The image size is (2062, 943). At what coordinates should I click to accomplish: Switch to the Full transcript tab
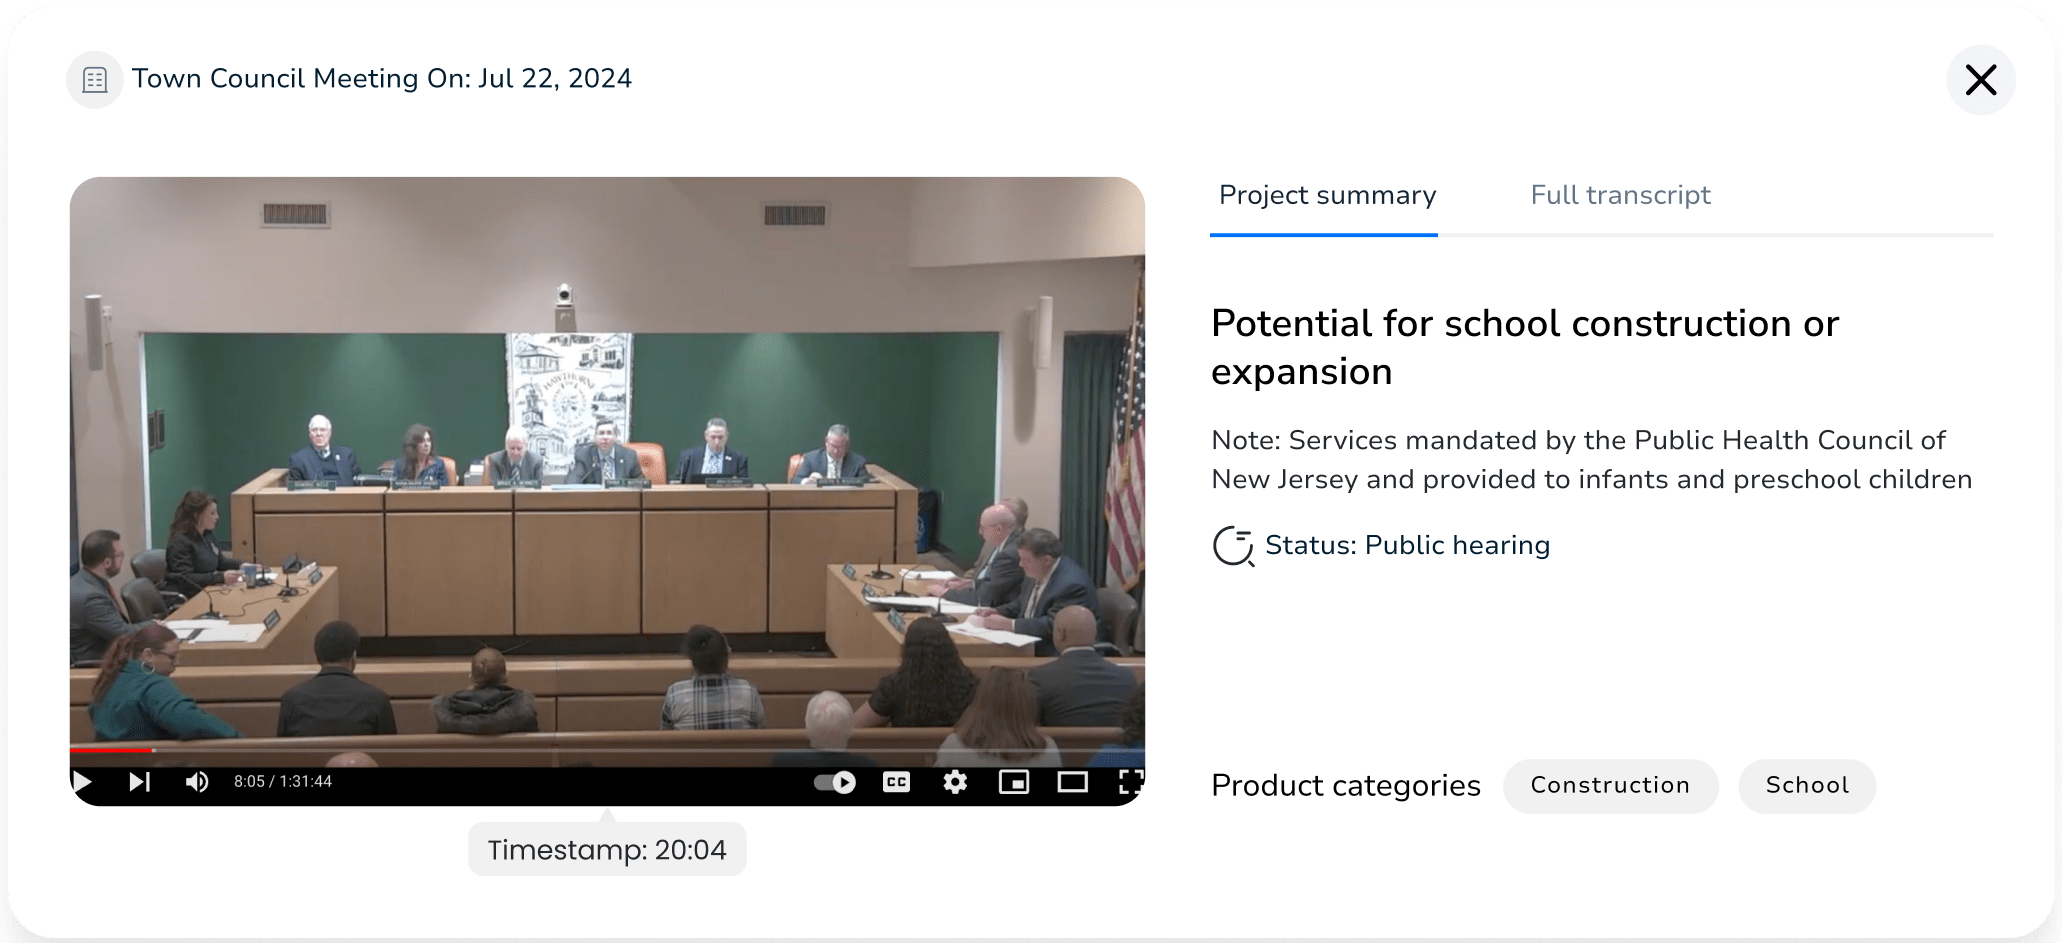tap(1620, 195)
